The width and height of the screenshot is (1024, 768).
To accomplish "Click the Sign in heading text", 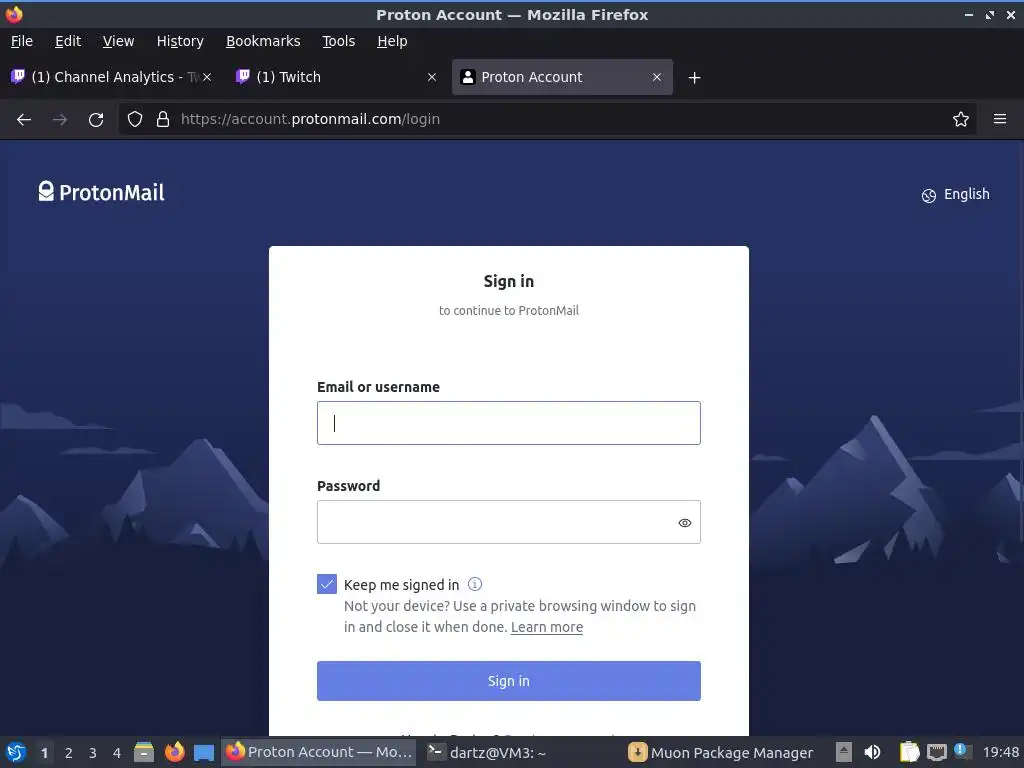I will pyautogui.click(x=509, y=281).
